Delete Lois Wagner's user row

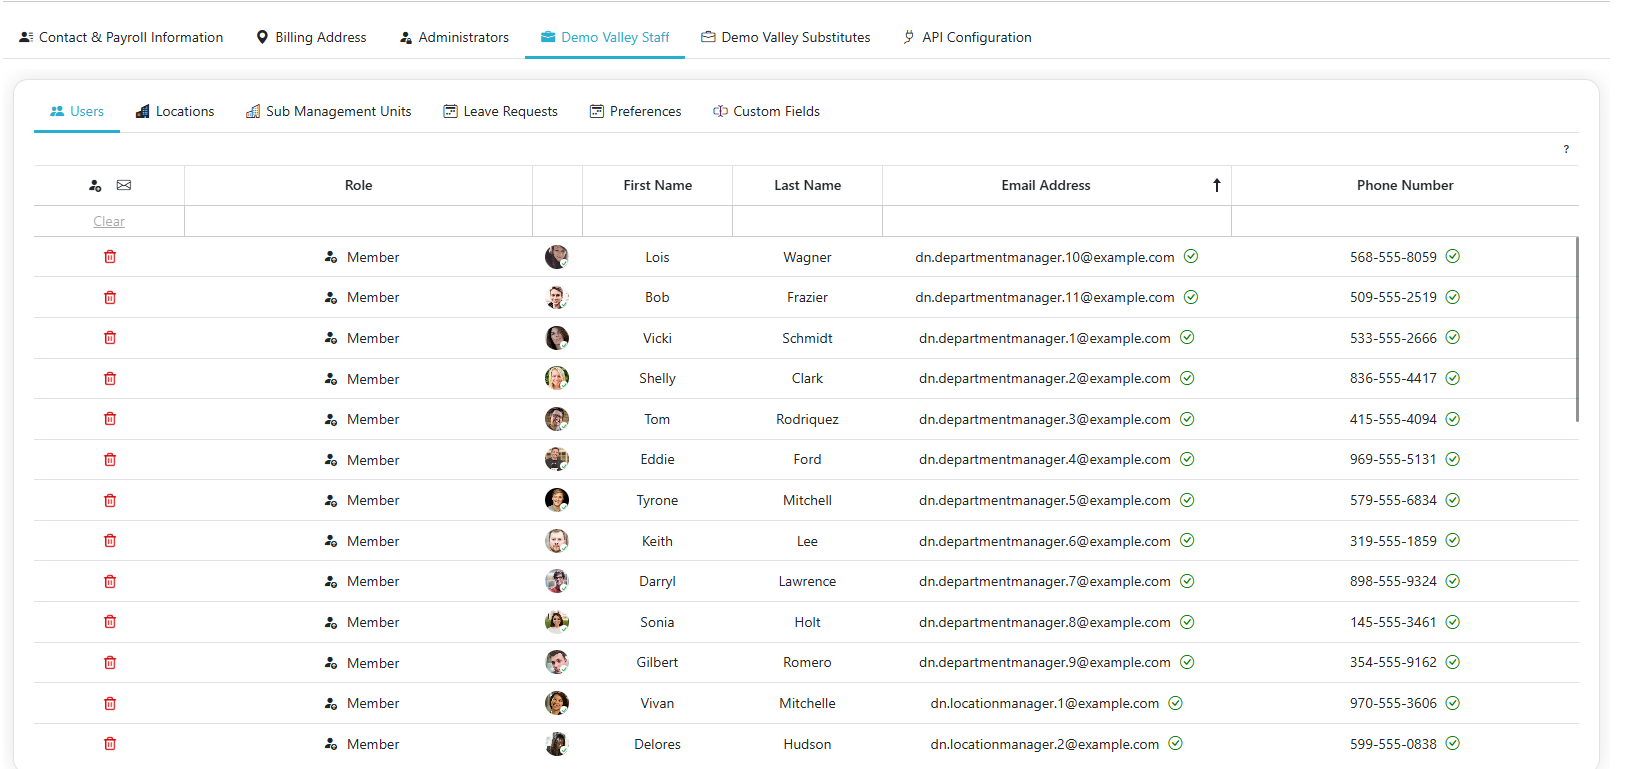click(110, 257)
